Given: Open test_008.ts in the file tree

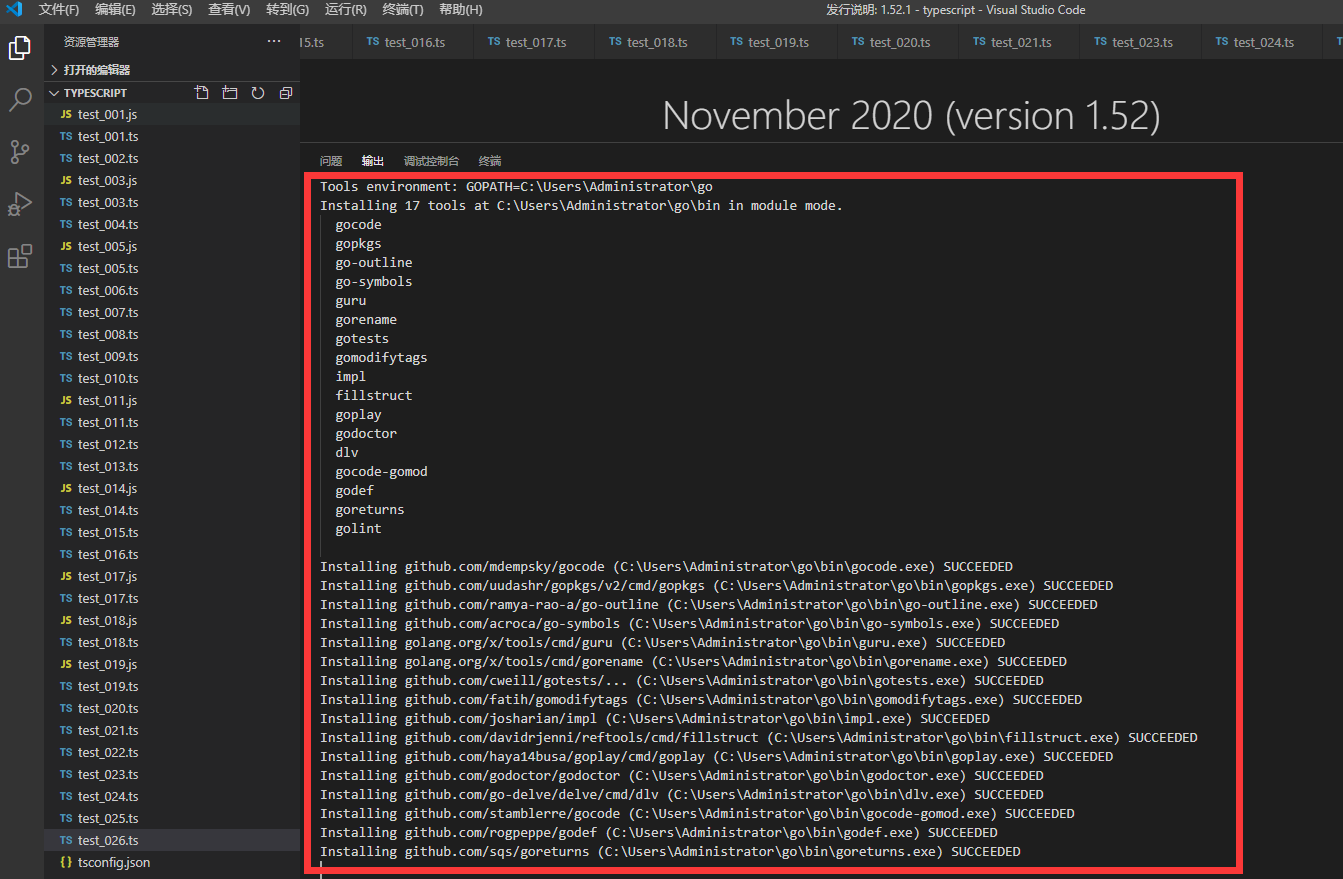Looking at the screenshot, I should 172,334.
